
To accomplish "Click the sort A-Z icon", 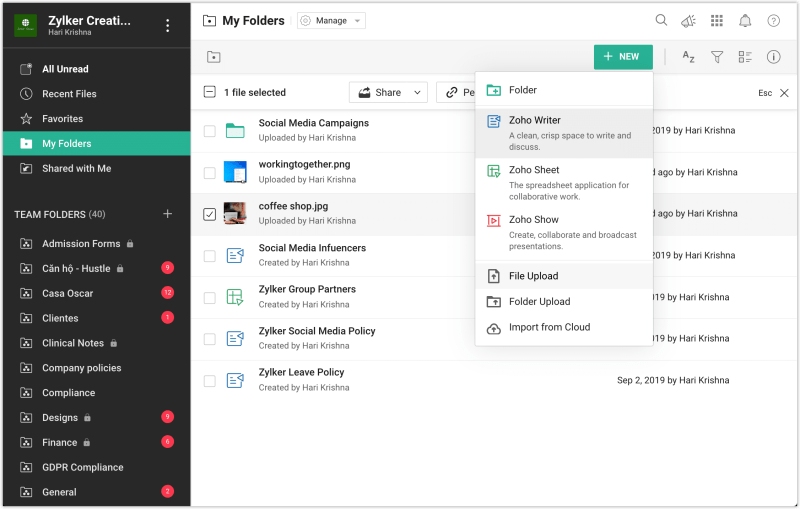I will [x=688, y=57].
